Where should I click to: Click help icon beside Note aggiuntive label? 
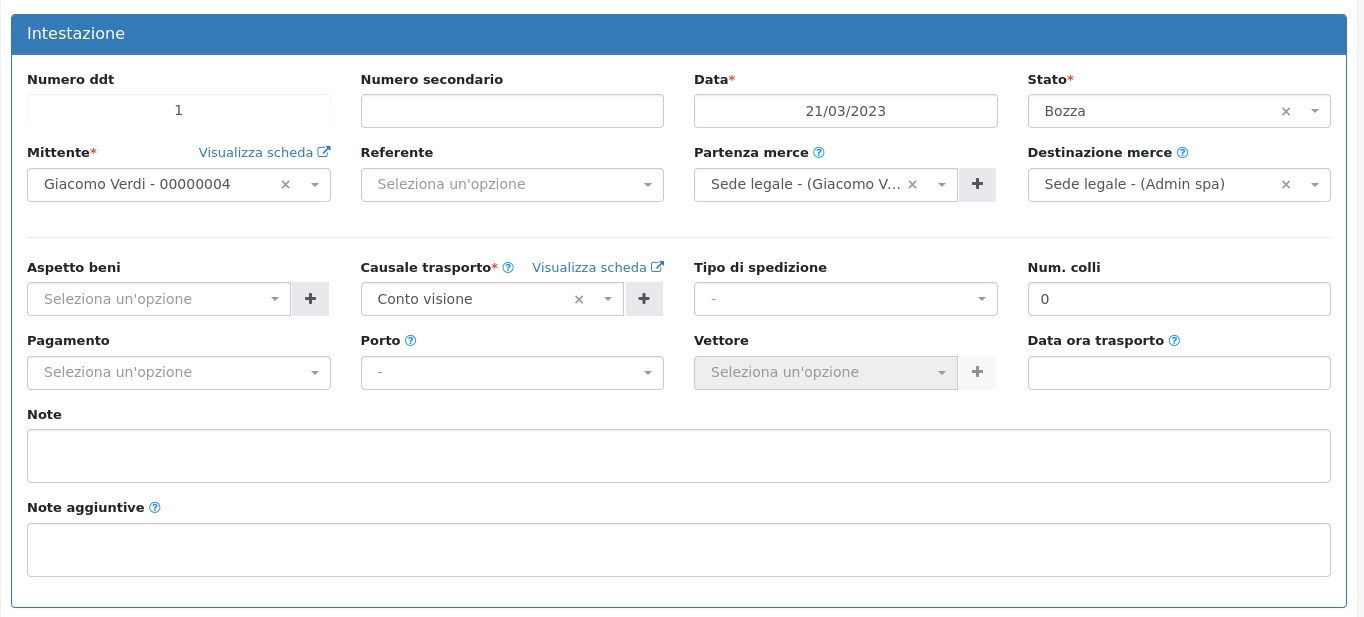coord(155,508)
